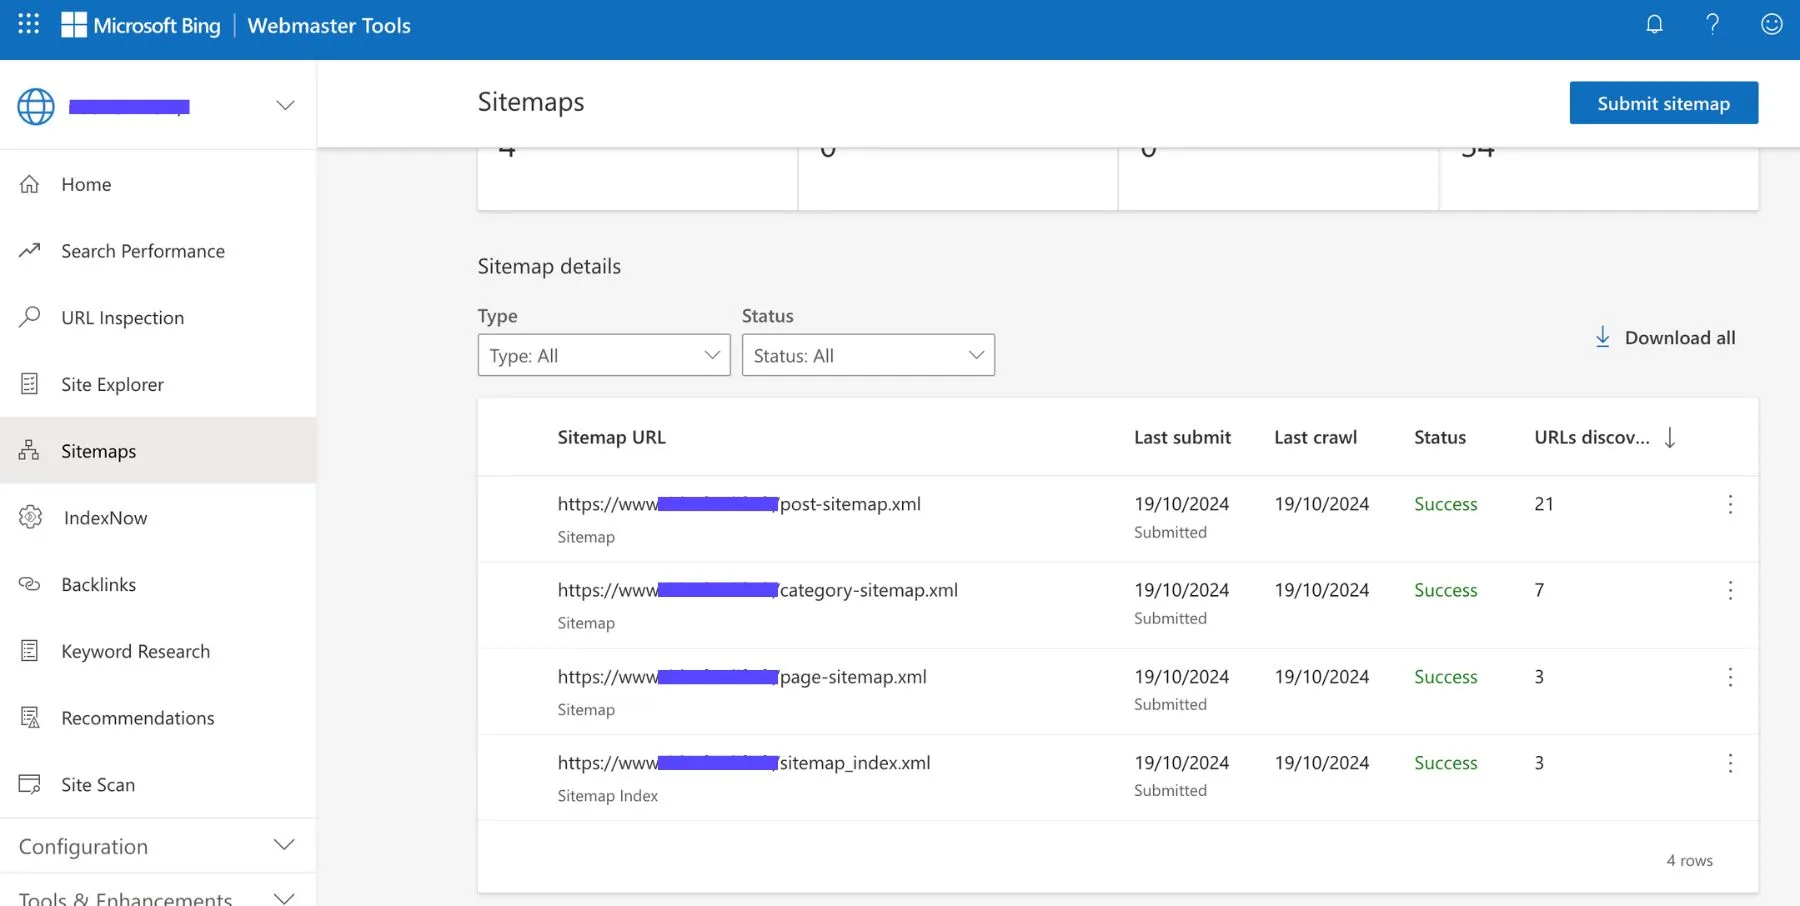The height and width of the screenshot is (906, 1800).
Task: Open URL Inspection page
Action: [x=158, y=318]
